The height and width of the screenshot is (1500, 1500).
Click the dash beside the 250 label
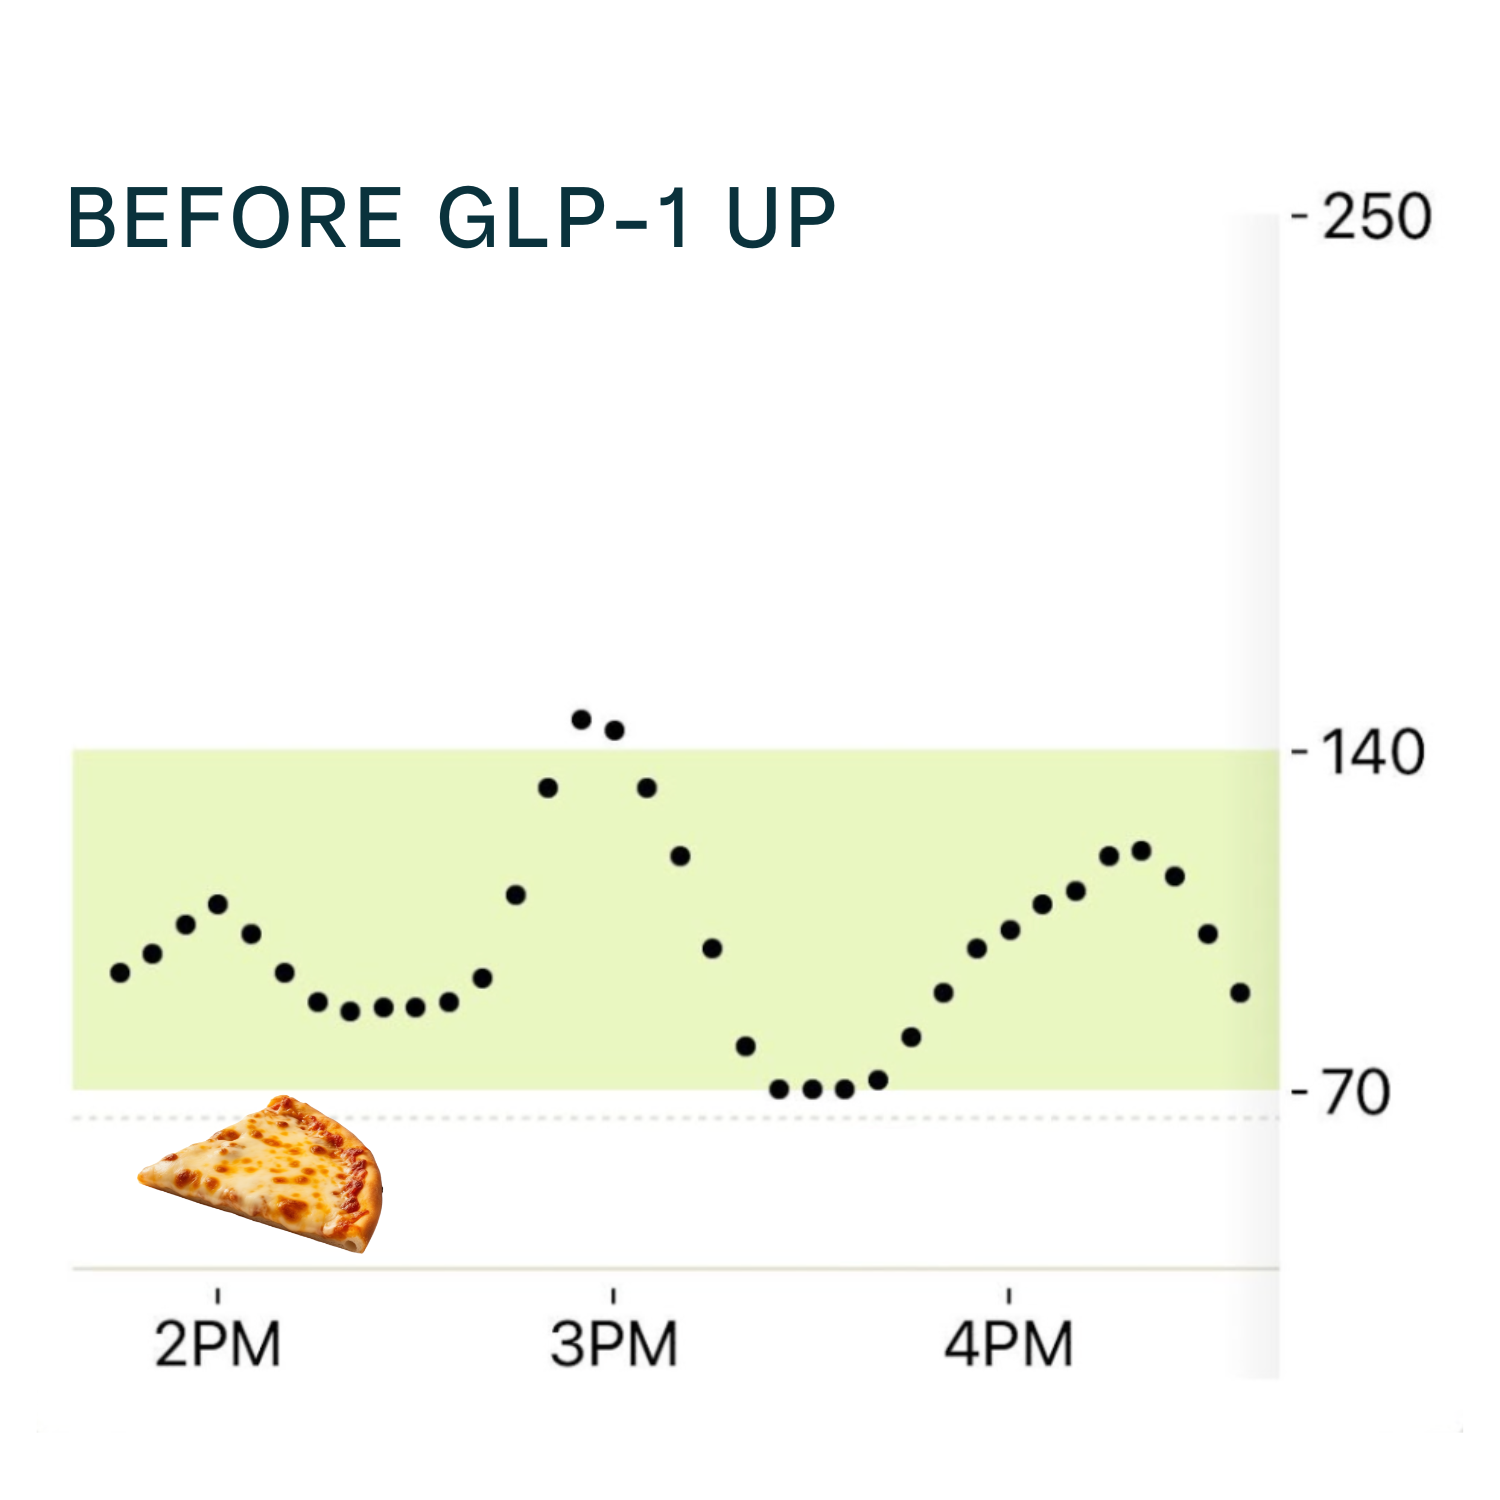(x=1300, y=216)
